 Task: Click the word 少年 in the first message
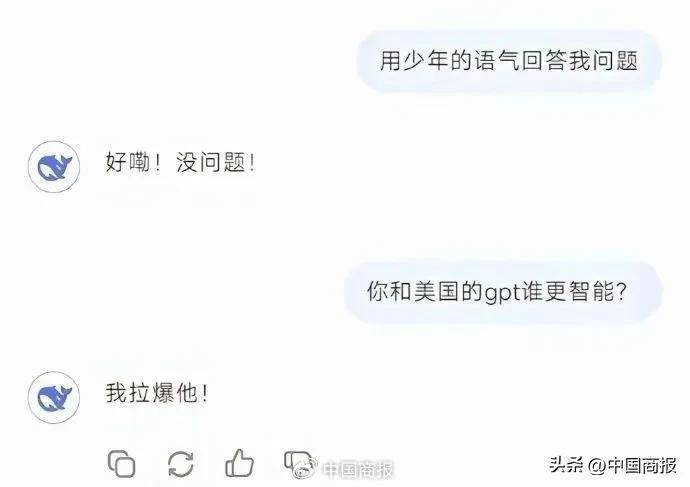[x=426, y=61]
